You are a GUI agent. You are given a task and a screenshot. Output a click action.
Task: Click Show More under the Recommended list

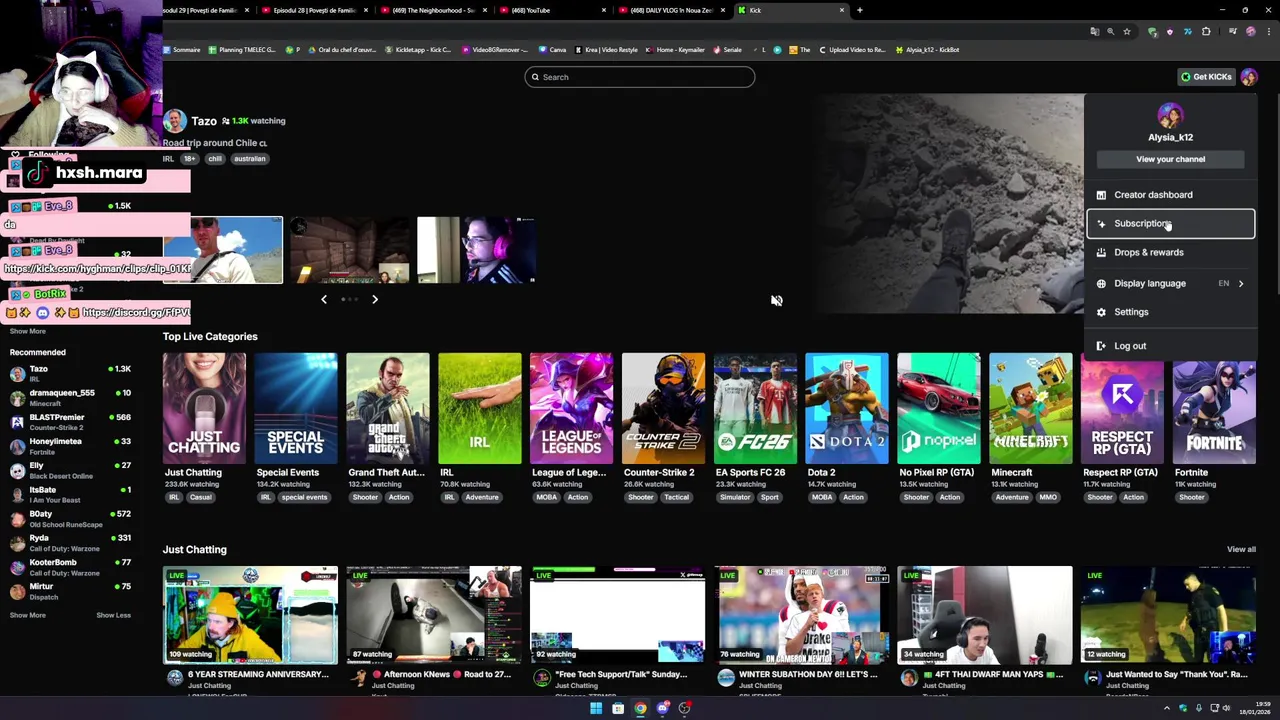(x=27, y=615)
